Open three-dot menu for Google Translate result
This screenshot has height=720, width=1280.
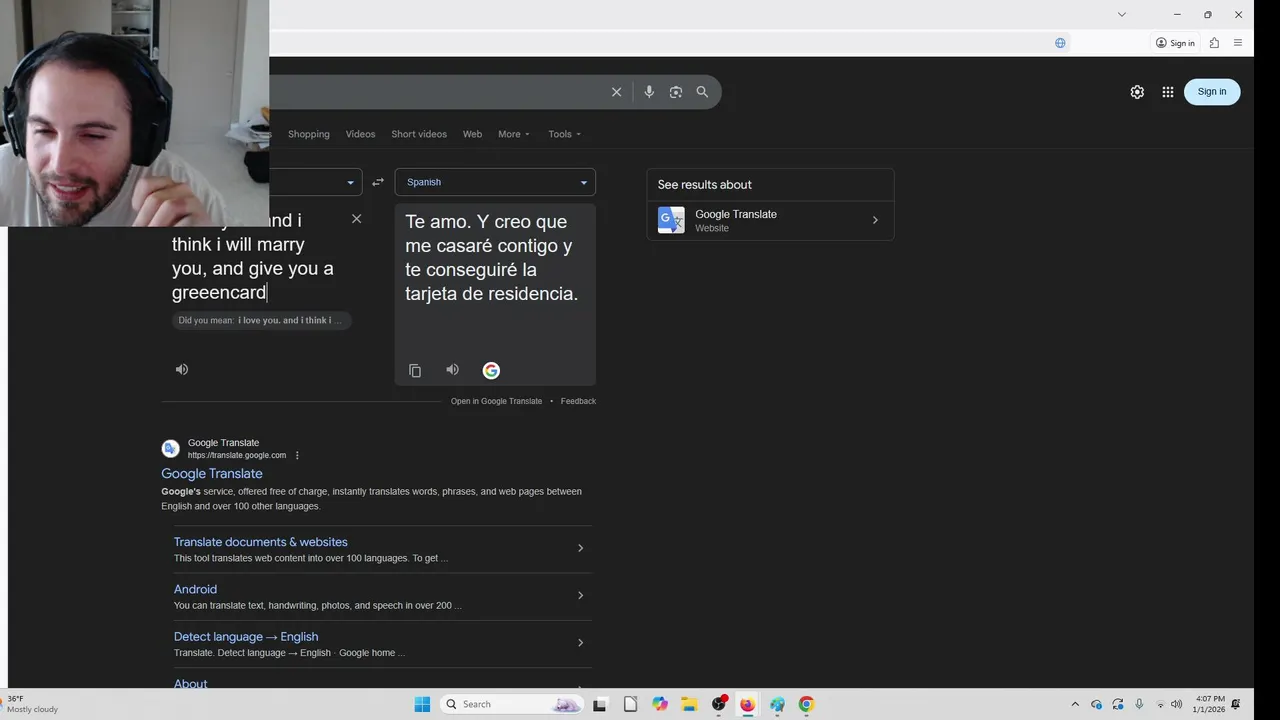pyautogui.click(x=297, y=455)
